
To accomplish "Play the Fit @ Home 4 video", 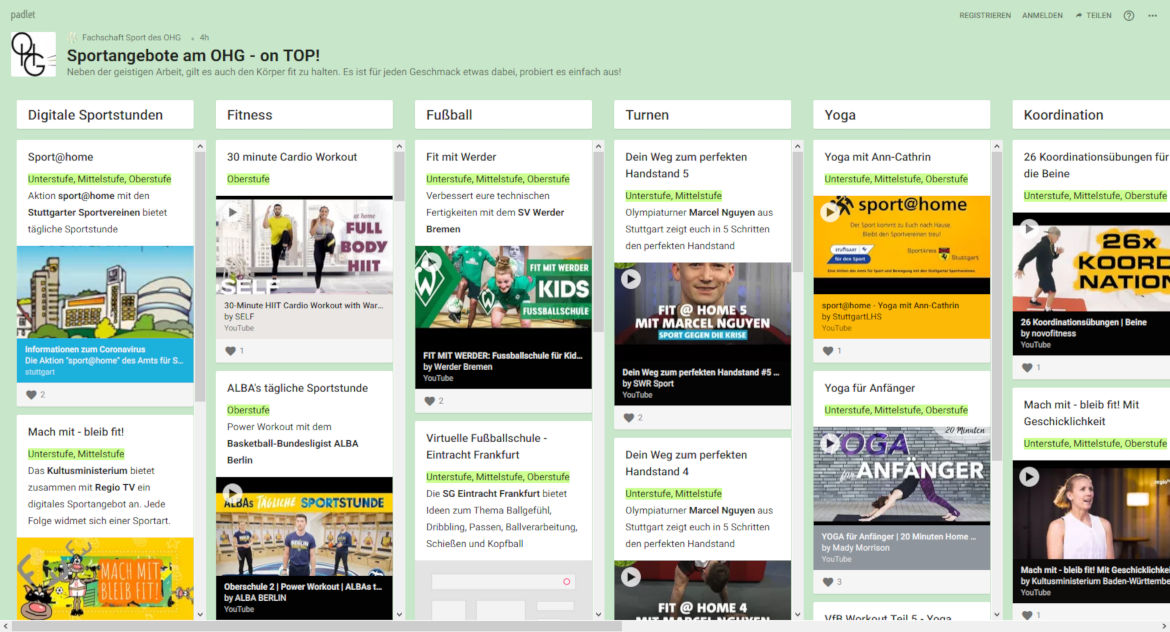I will [631, 578].
